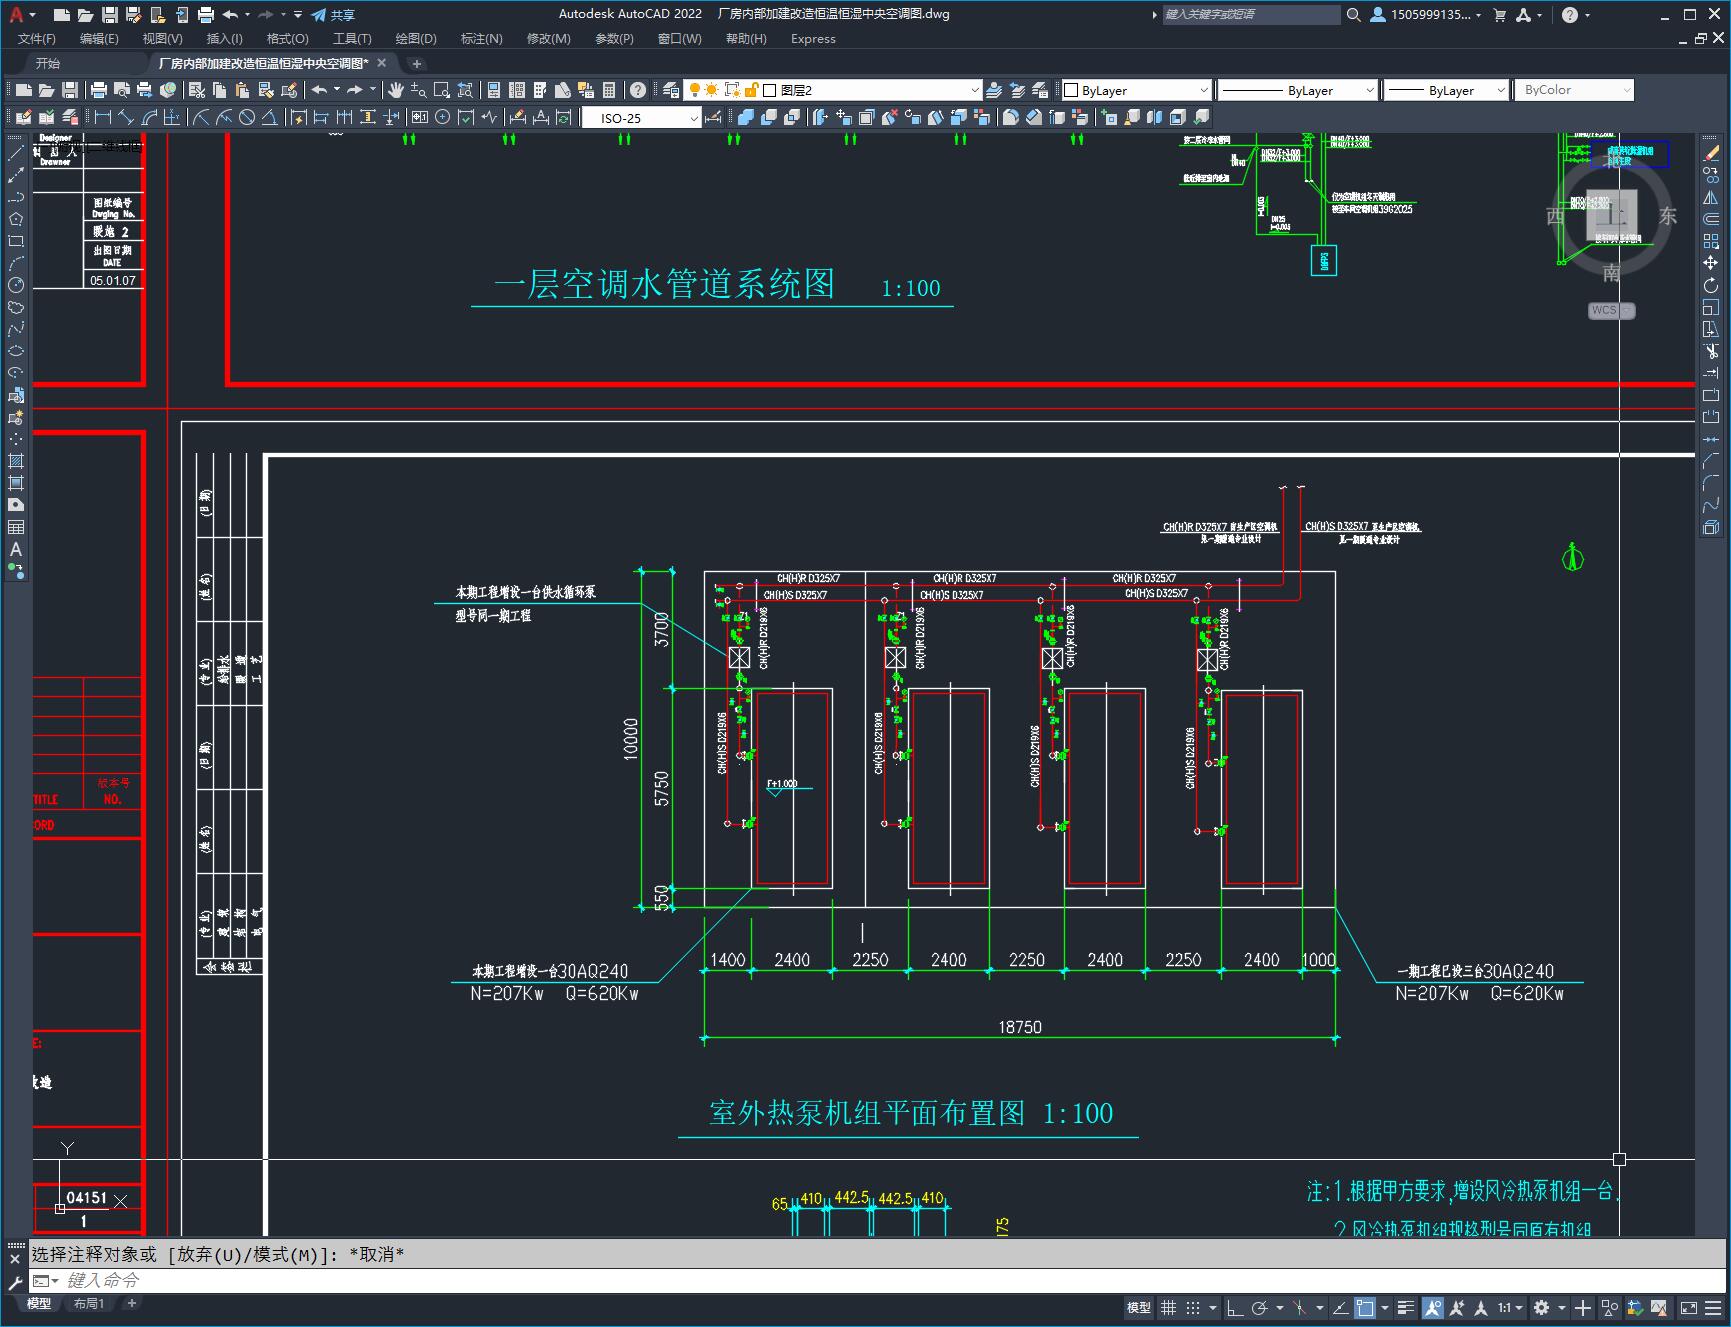
Task: Toggle grid display in status bar
Action: [1168, 1307]
